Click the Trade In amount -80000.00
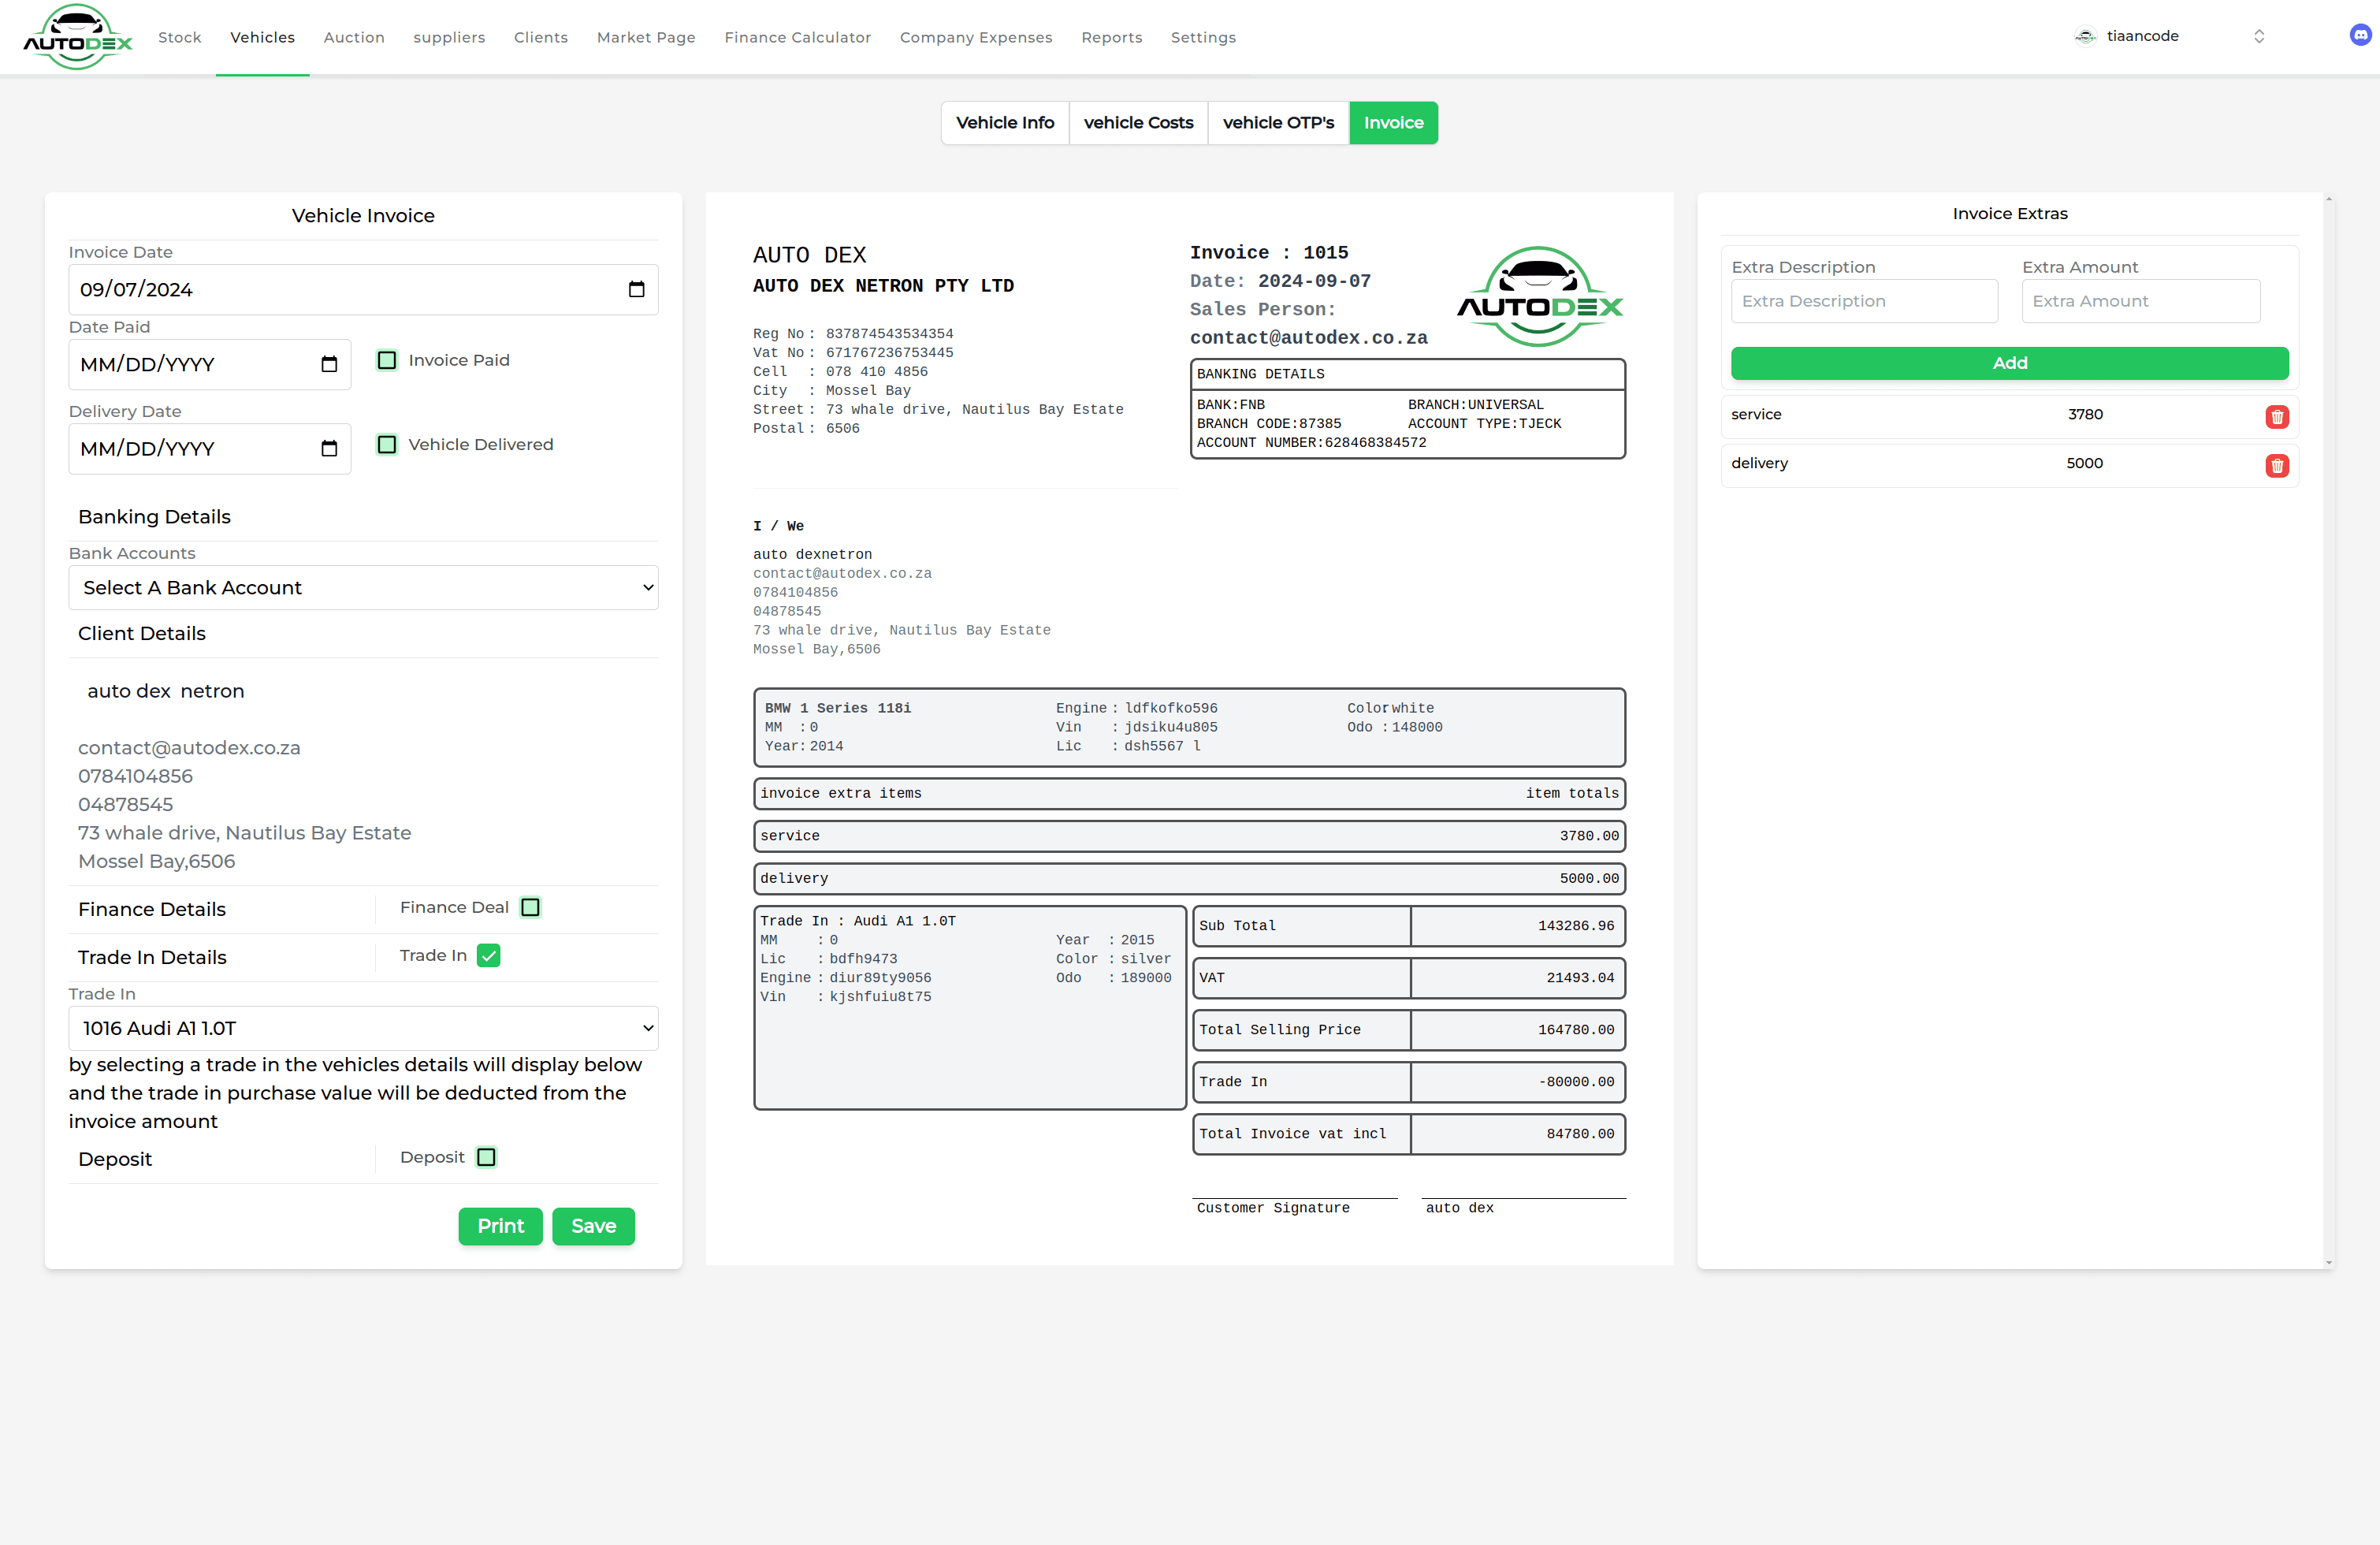 [1576, 1082]
